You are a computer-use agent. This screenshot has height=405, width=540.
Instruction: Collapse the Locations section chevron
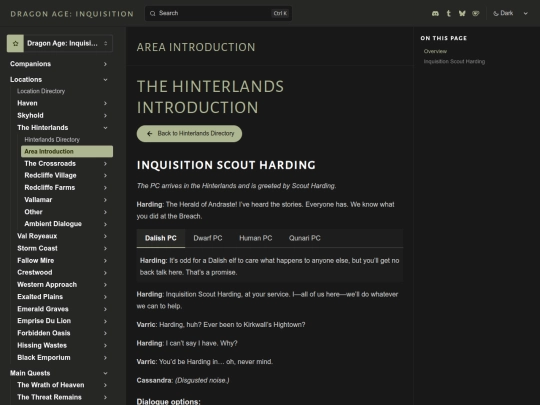[105, 80]
